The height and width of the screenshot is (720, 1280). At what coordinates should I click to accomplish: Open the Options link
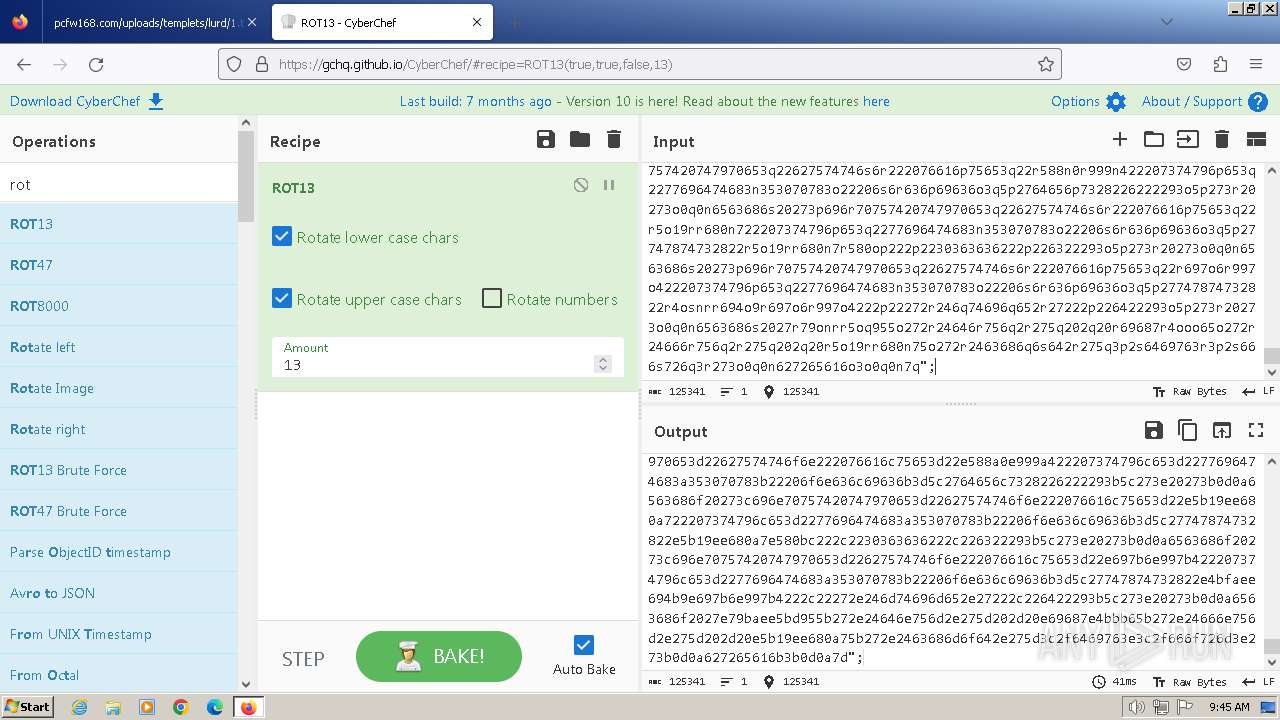[1075, 101]
